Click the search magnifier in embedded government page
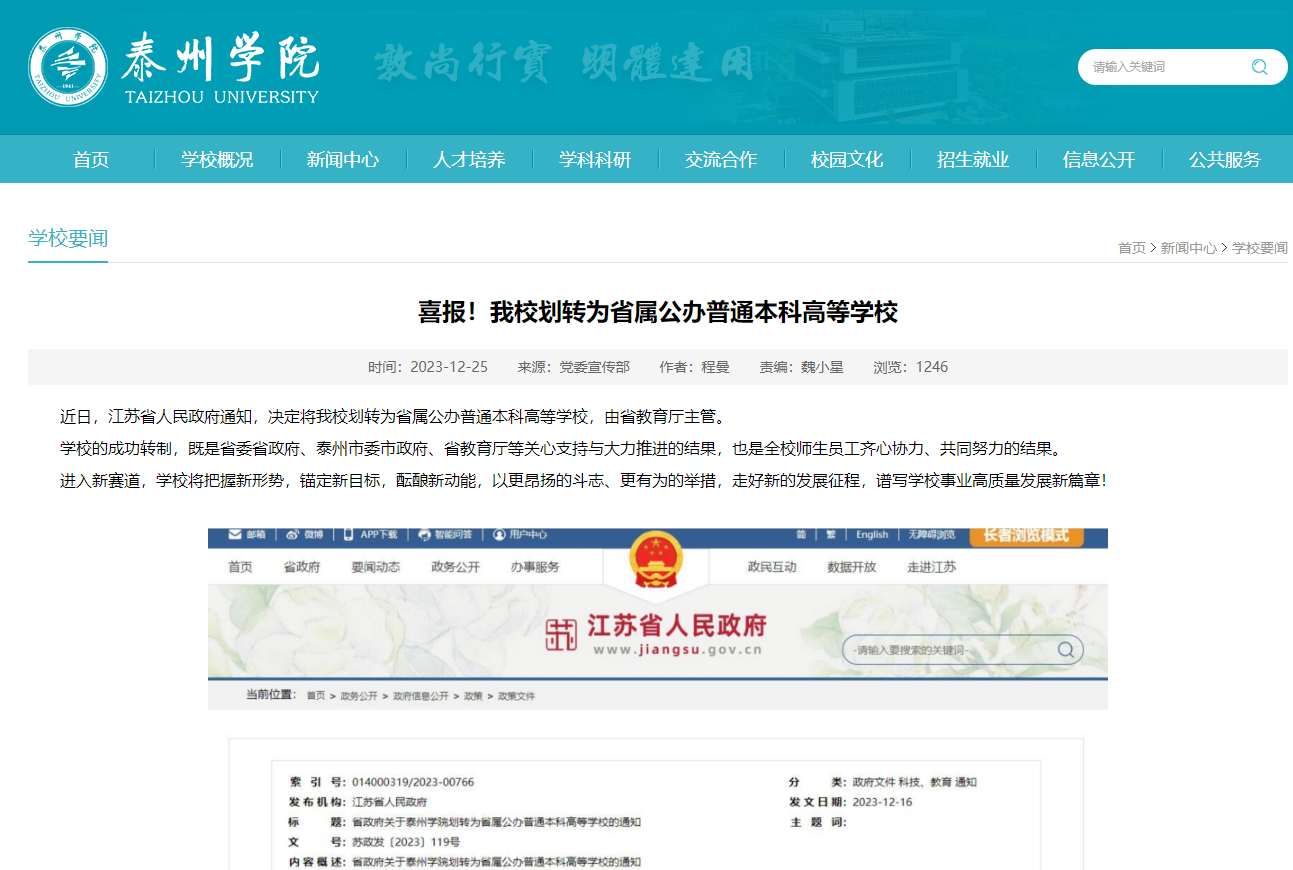This screenshot has width=1293, height=870. coord(1066,650)
